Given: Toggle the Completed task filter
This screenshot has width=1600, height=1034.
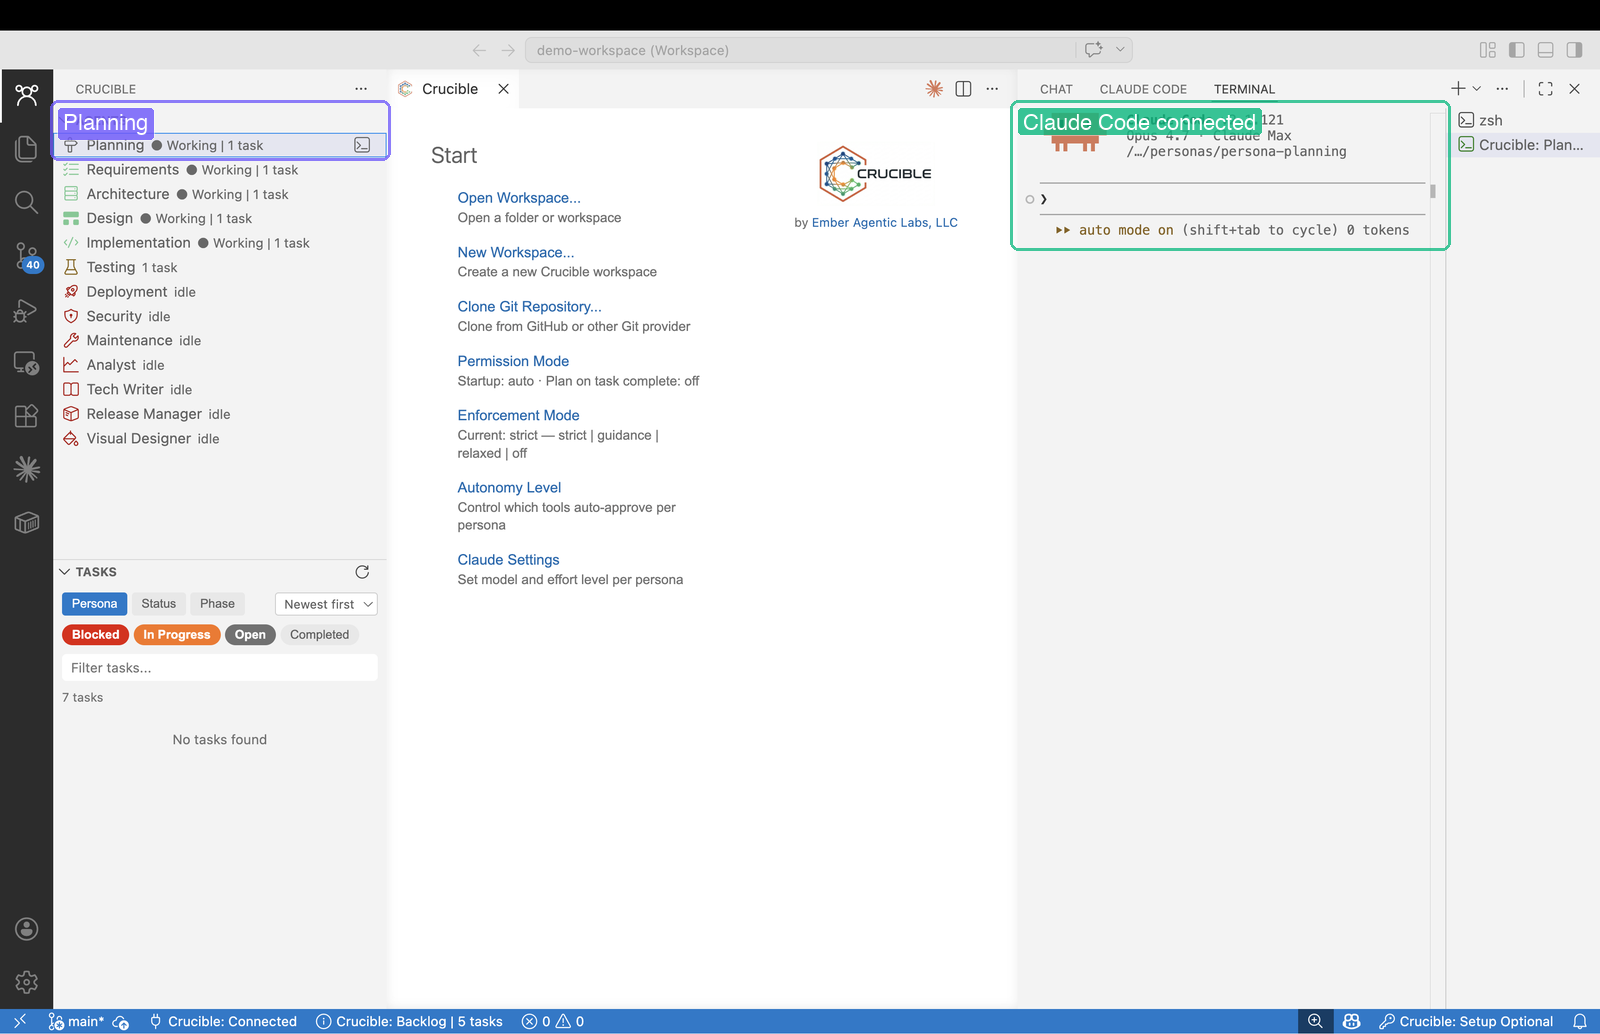Looking at the screenshot, I should pyautogui.click(x=319, y=634).
